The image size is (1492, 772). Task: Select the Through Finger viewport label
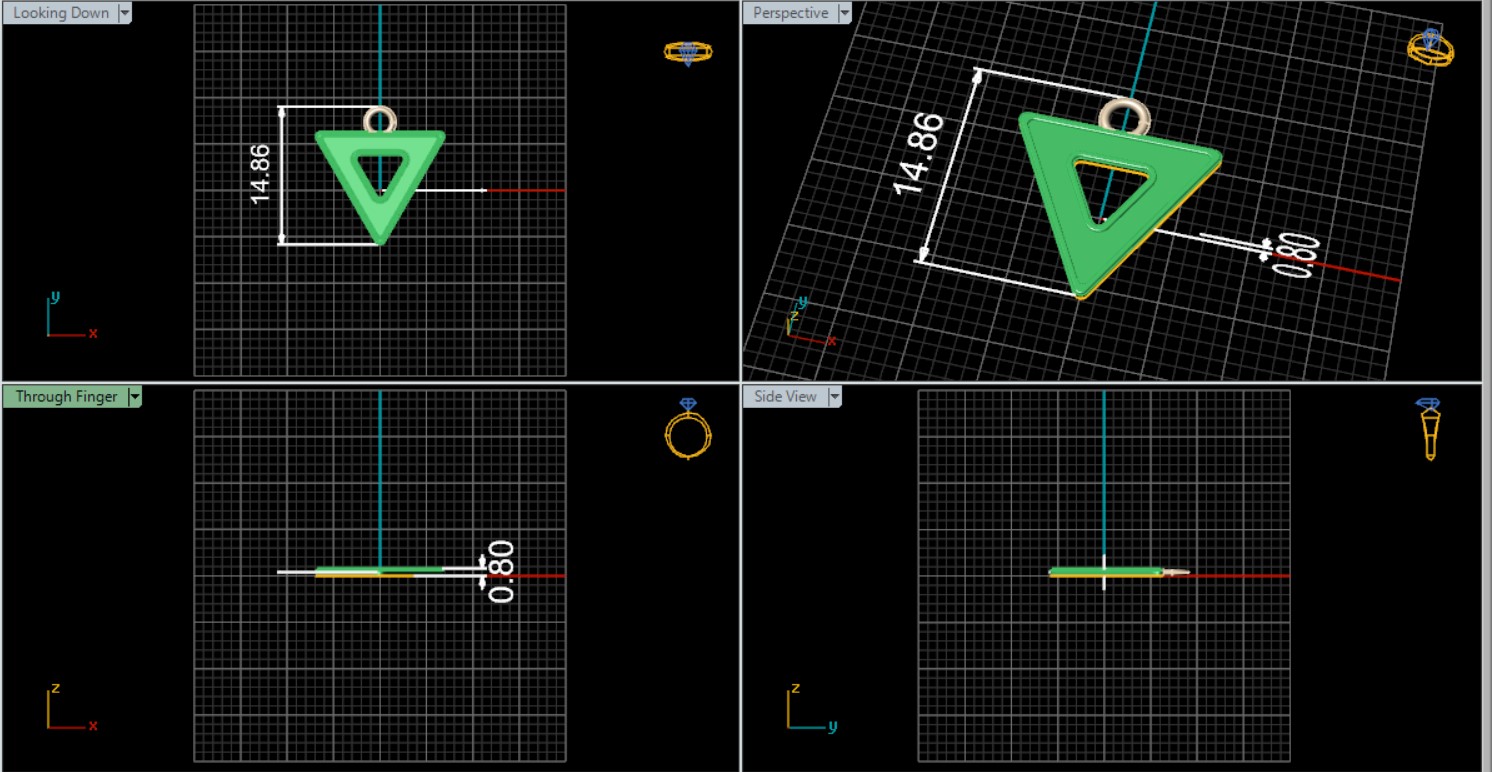point(66,397)
